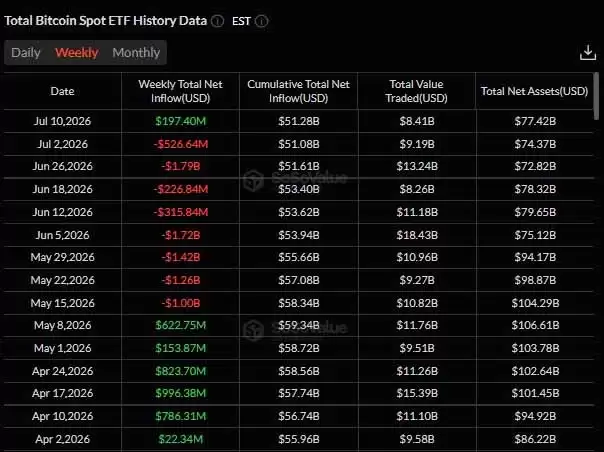The image size is (604, 452).
Task: Select the Jun 5,2026 row date
Action: pyautogui.click(x=62, y=235)
